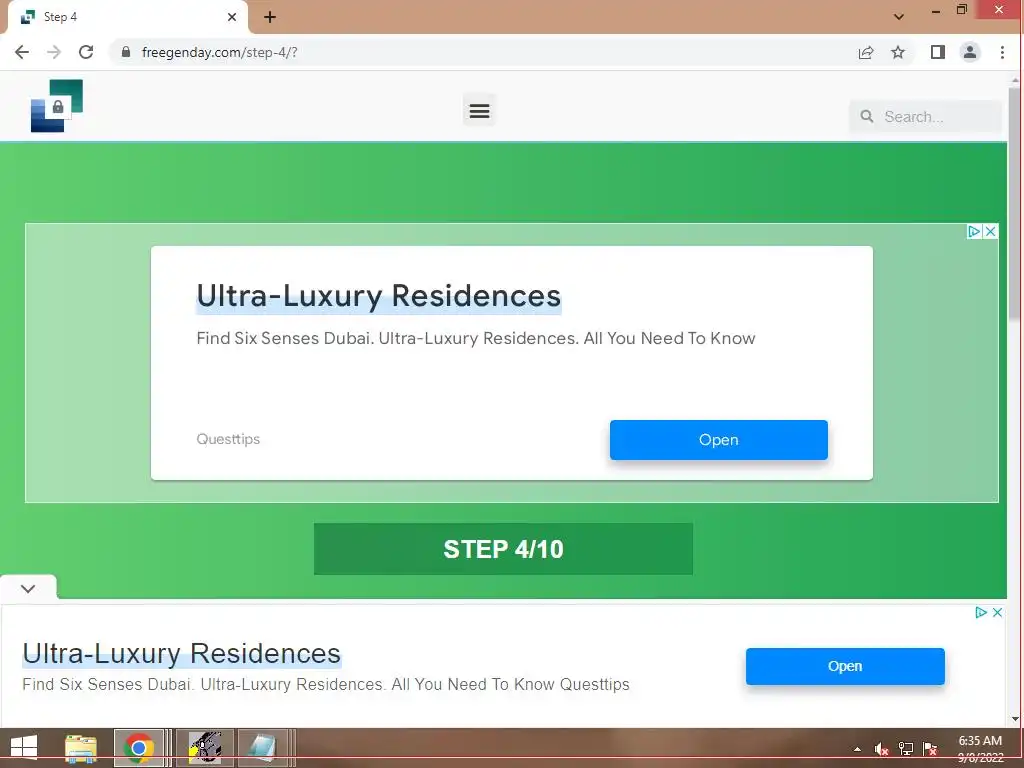This screenshot has height=768, width=1024.
Task: Click the site Search field
Action: point(925,117)
